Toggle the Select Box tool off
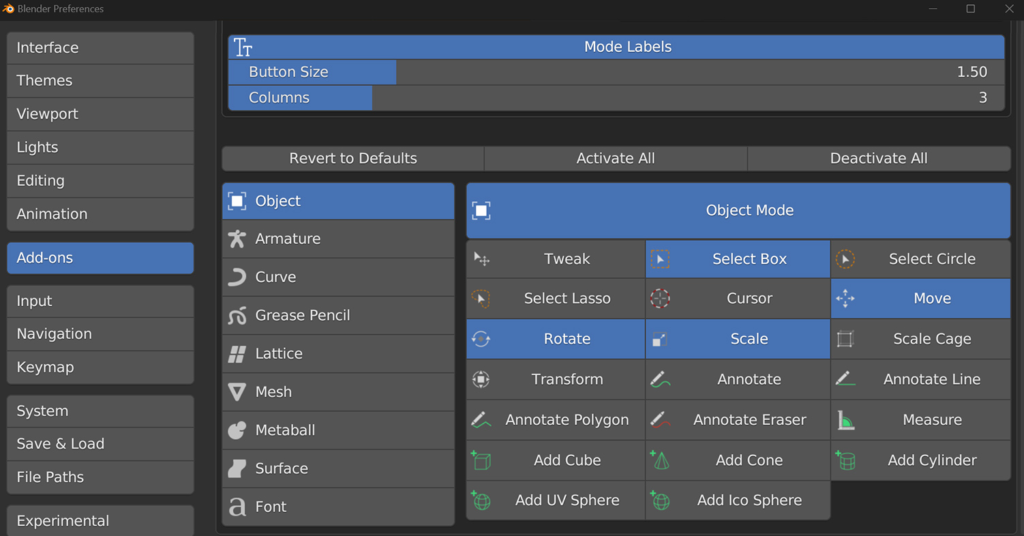 tap(738, 259)
